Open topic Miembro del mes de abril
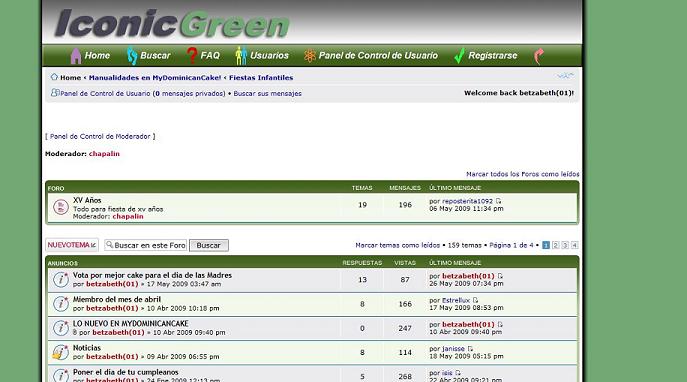This screenshot has height=382, width=687. pyautogui.click(x=117, y=299)
